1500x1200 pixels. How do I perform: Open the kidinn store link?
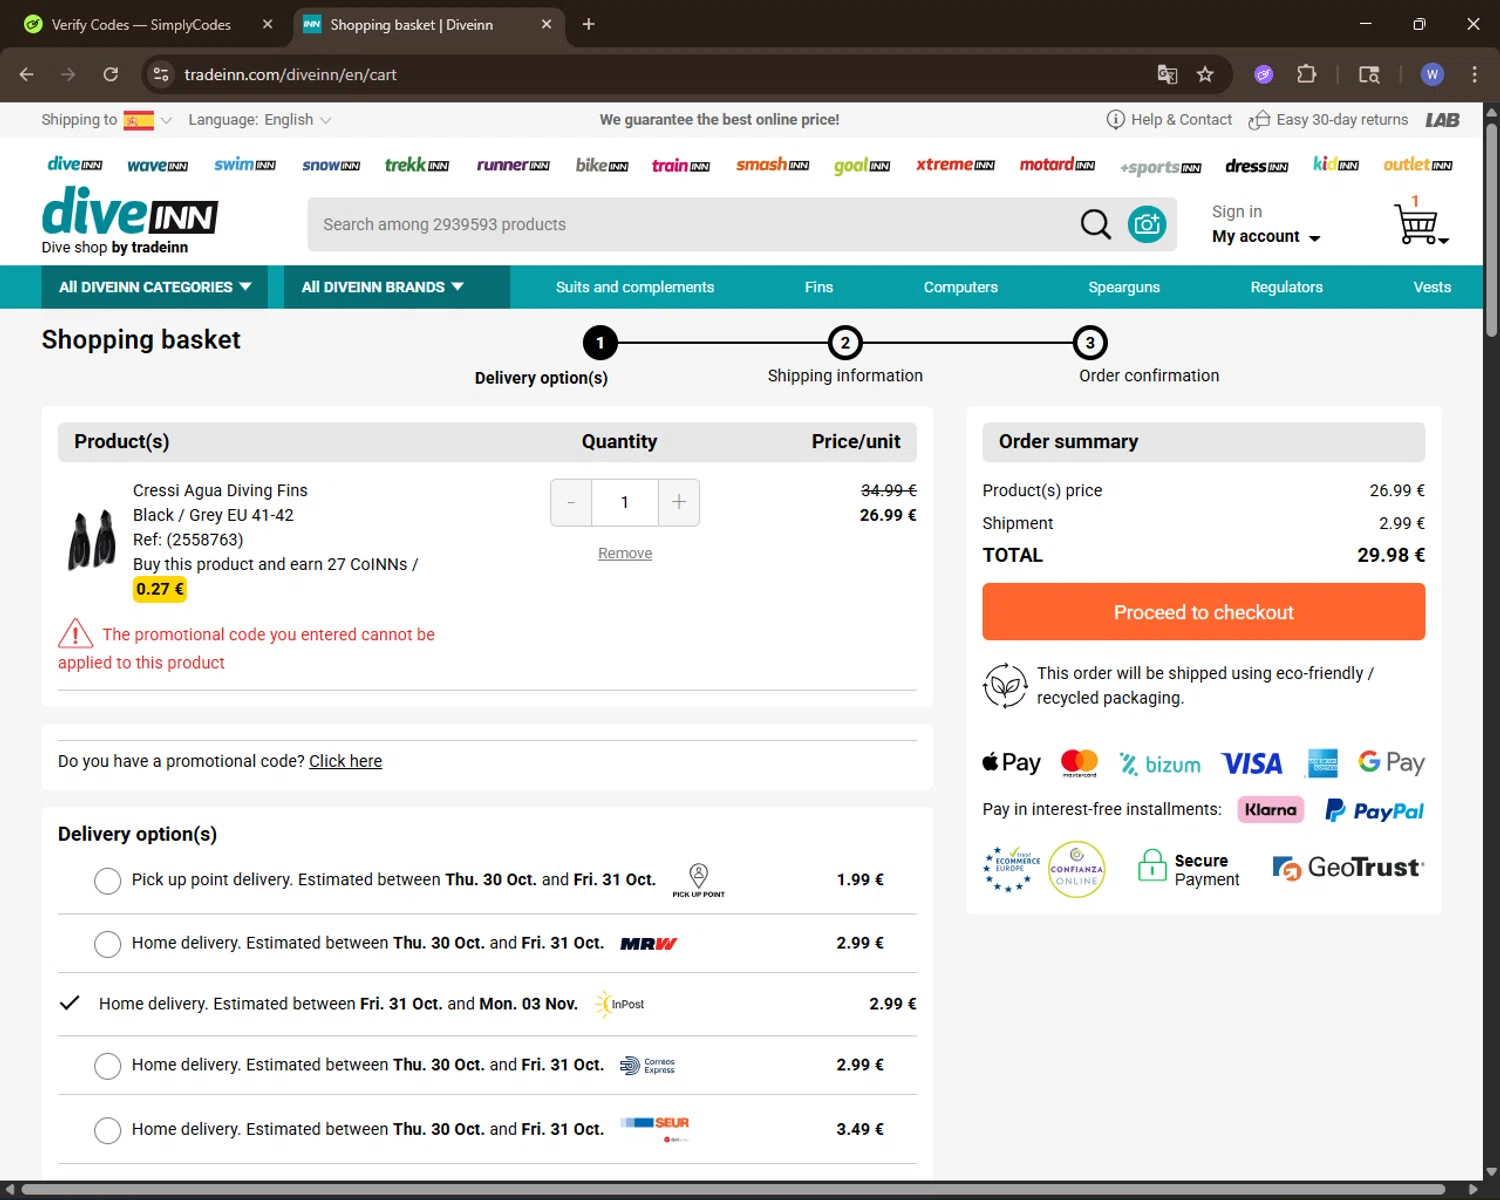click(x=1336, y=164)
